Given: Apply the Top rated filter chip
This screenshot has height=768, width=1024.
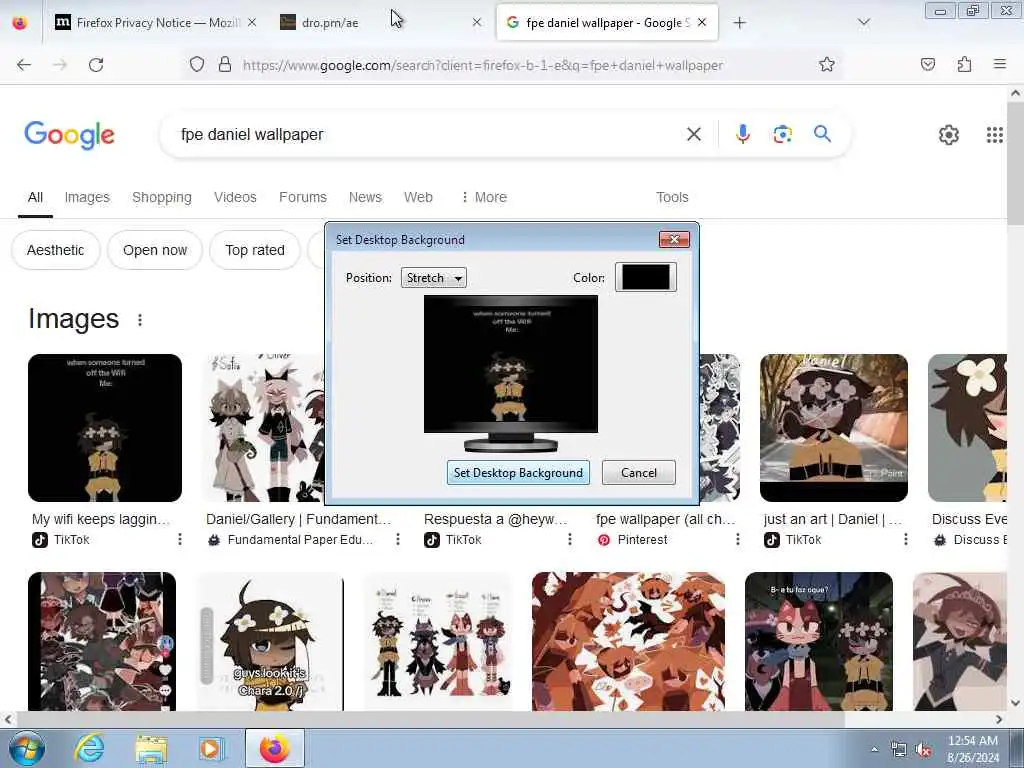Looking at the screenshot, I should pyautogui.click(x=255, y=250).
